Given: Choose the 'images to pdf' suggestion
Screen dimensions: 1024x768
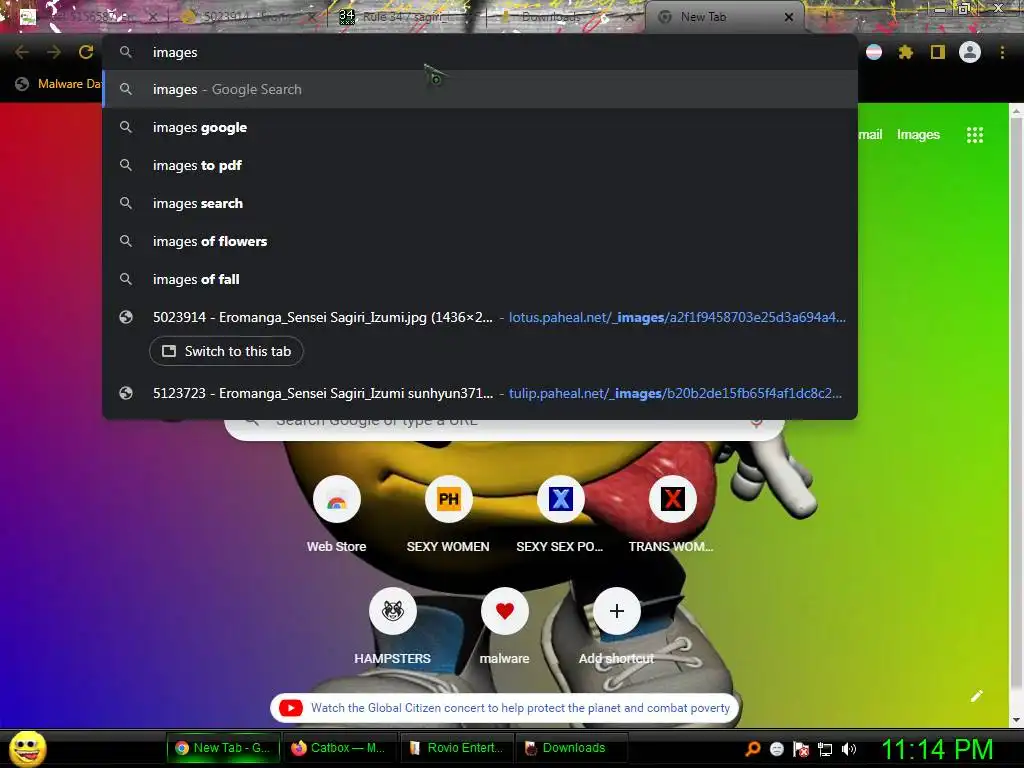Looking at the screenshot, I should point(480,165).
